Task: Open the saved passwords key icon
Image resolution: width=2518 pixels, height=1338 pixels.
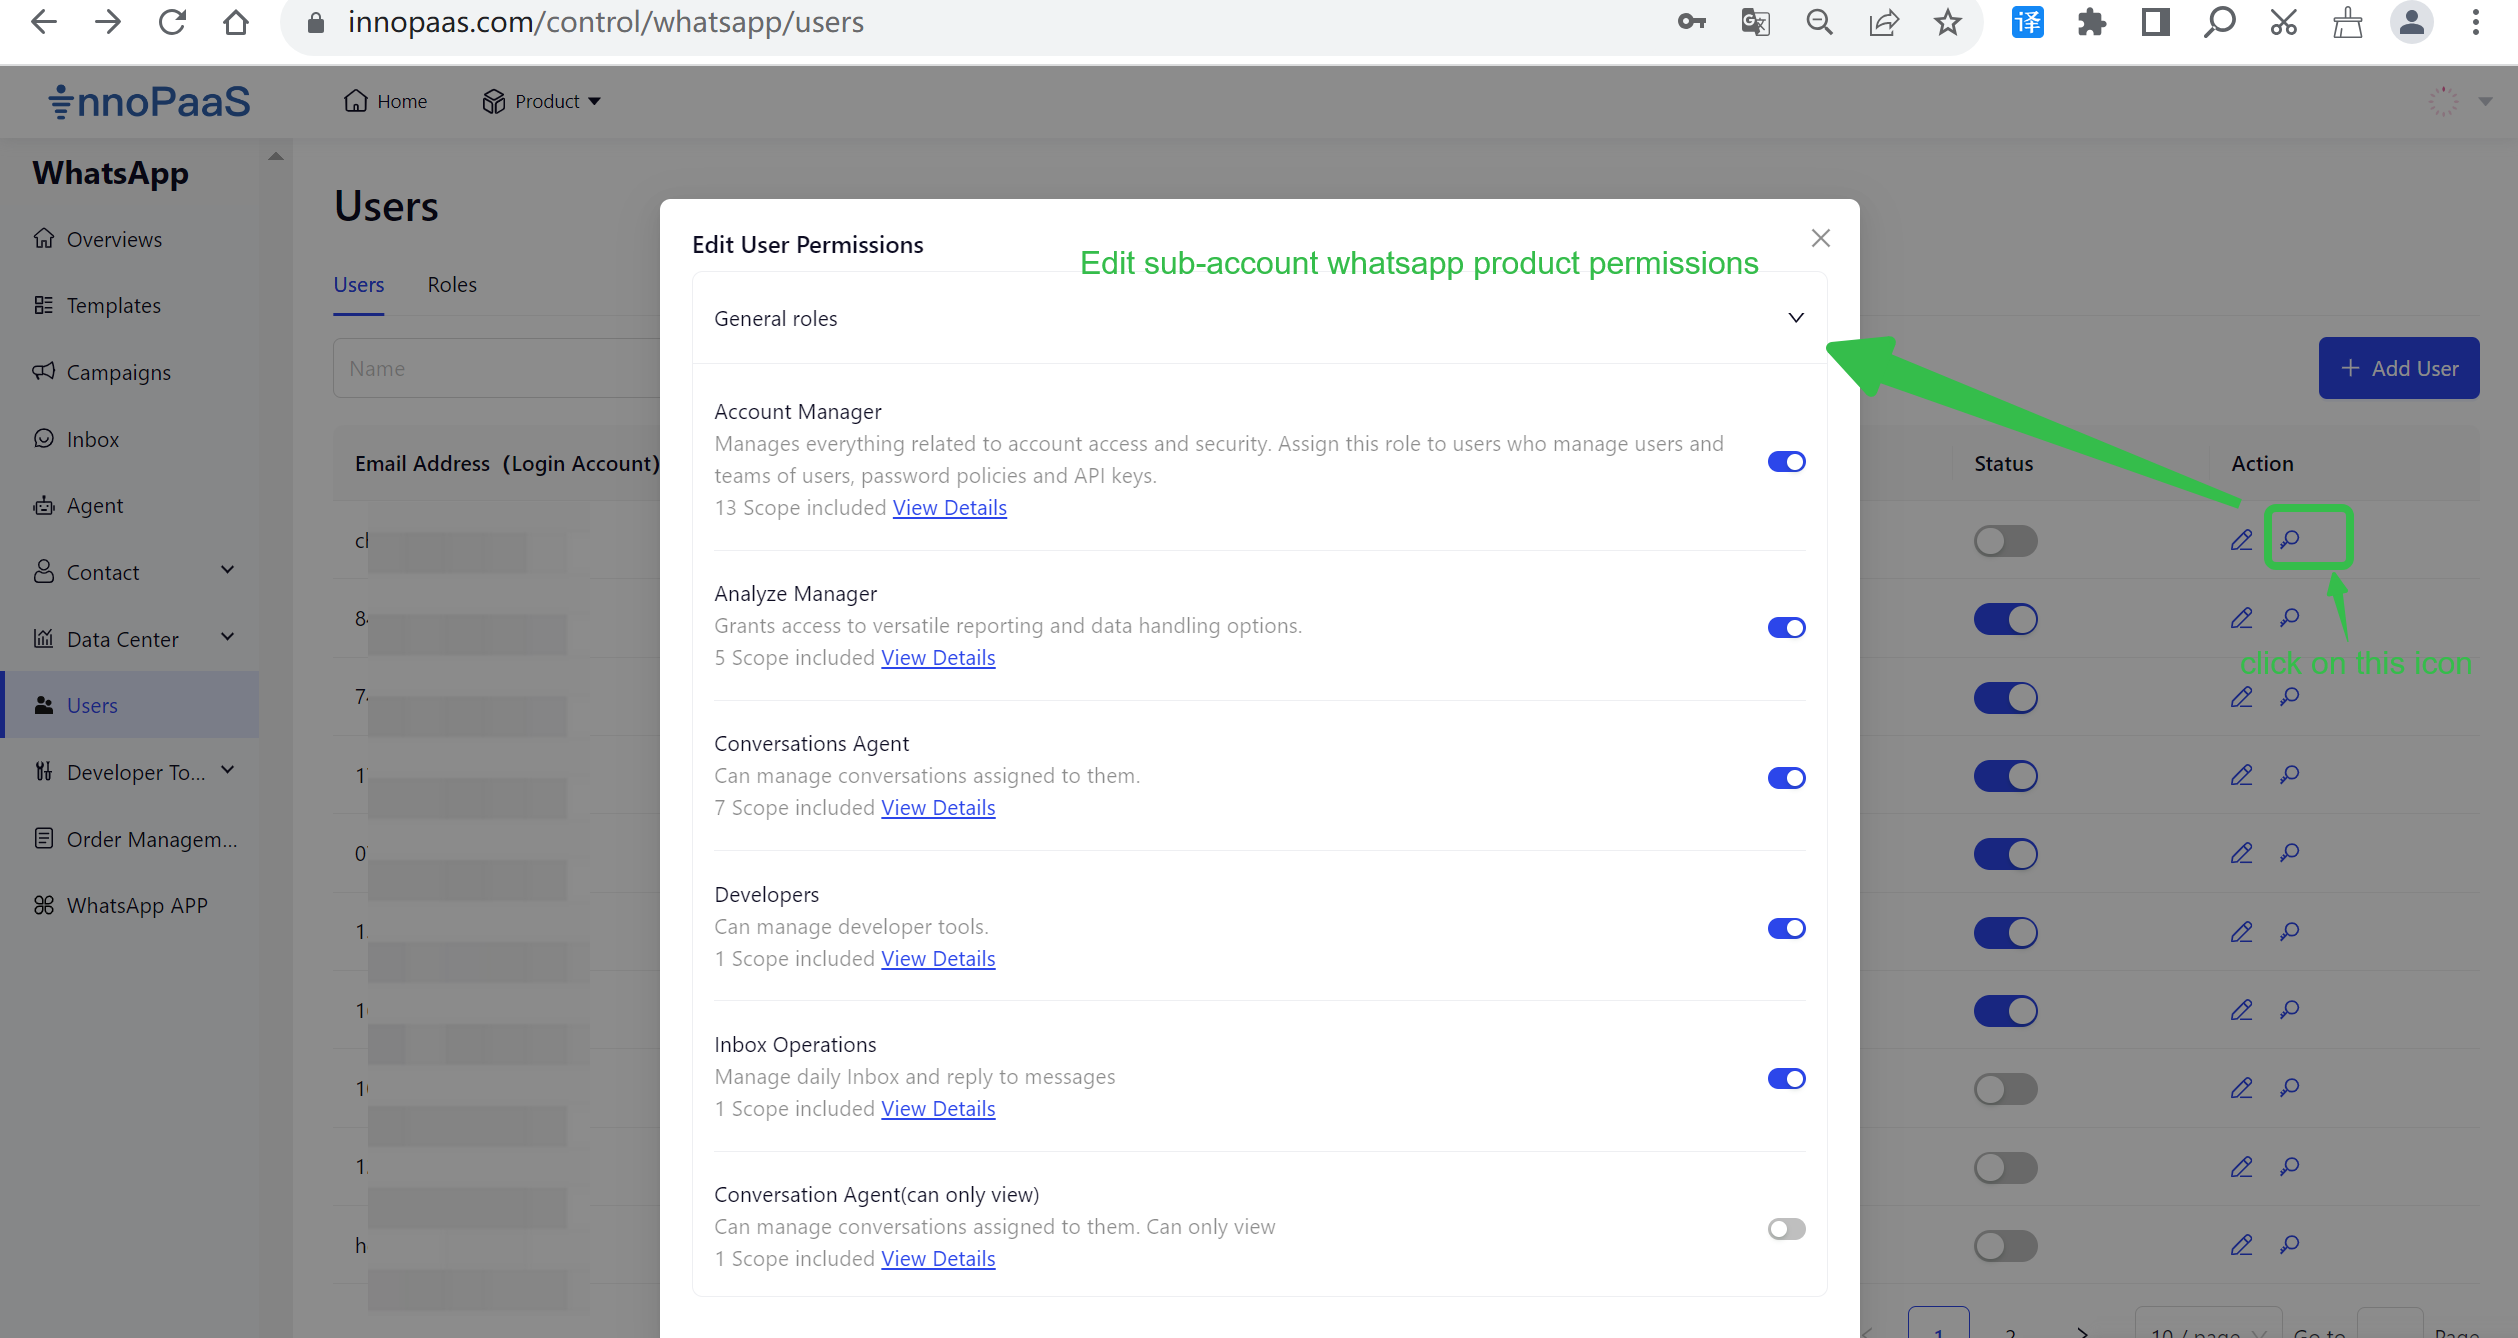Action: point(1691,22)
